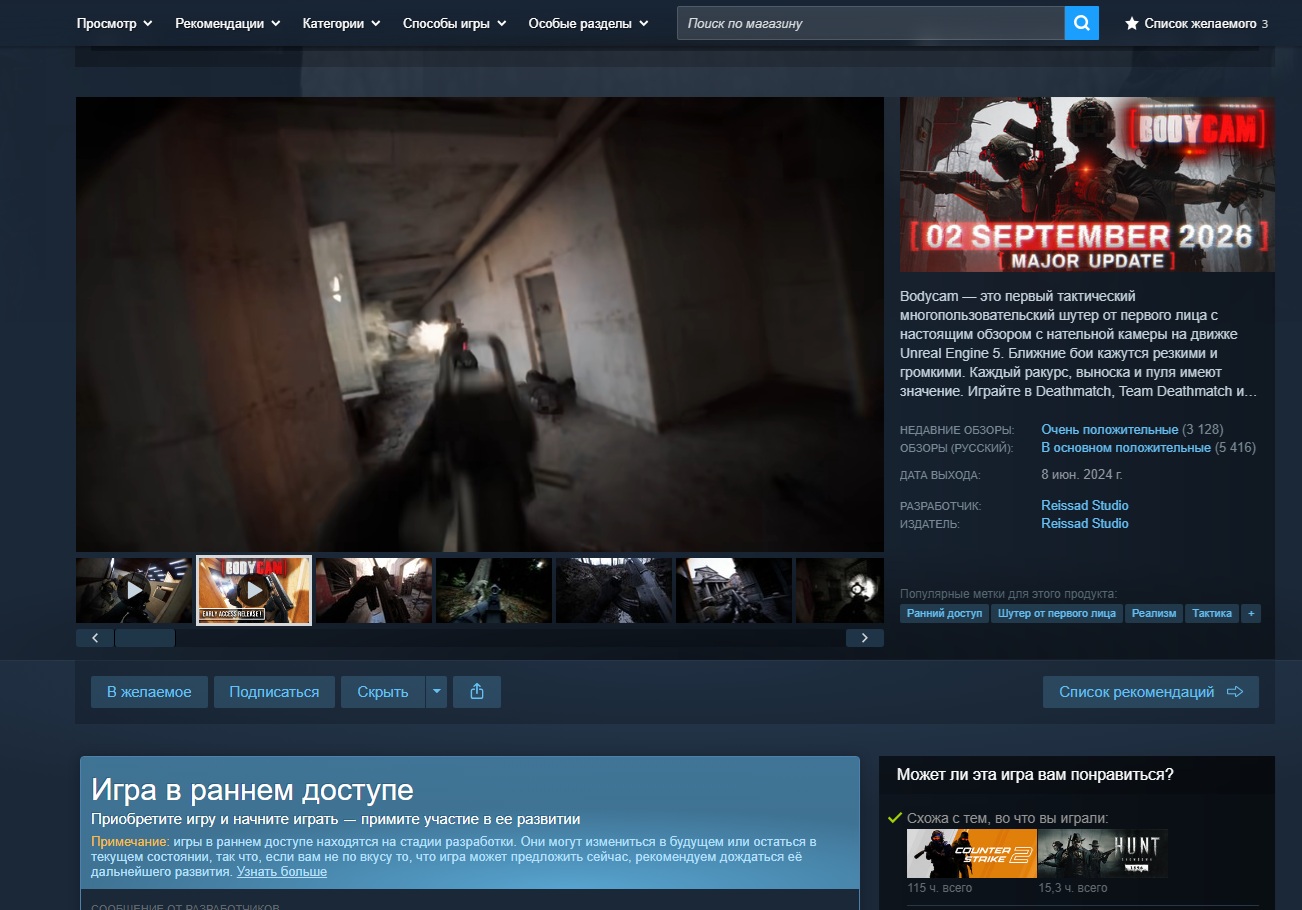This screenshot has width=1302, height=910.
Task: Click the Скрыть button
Action: pos(383,692)
